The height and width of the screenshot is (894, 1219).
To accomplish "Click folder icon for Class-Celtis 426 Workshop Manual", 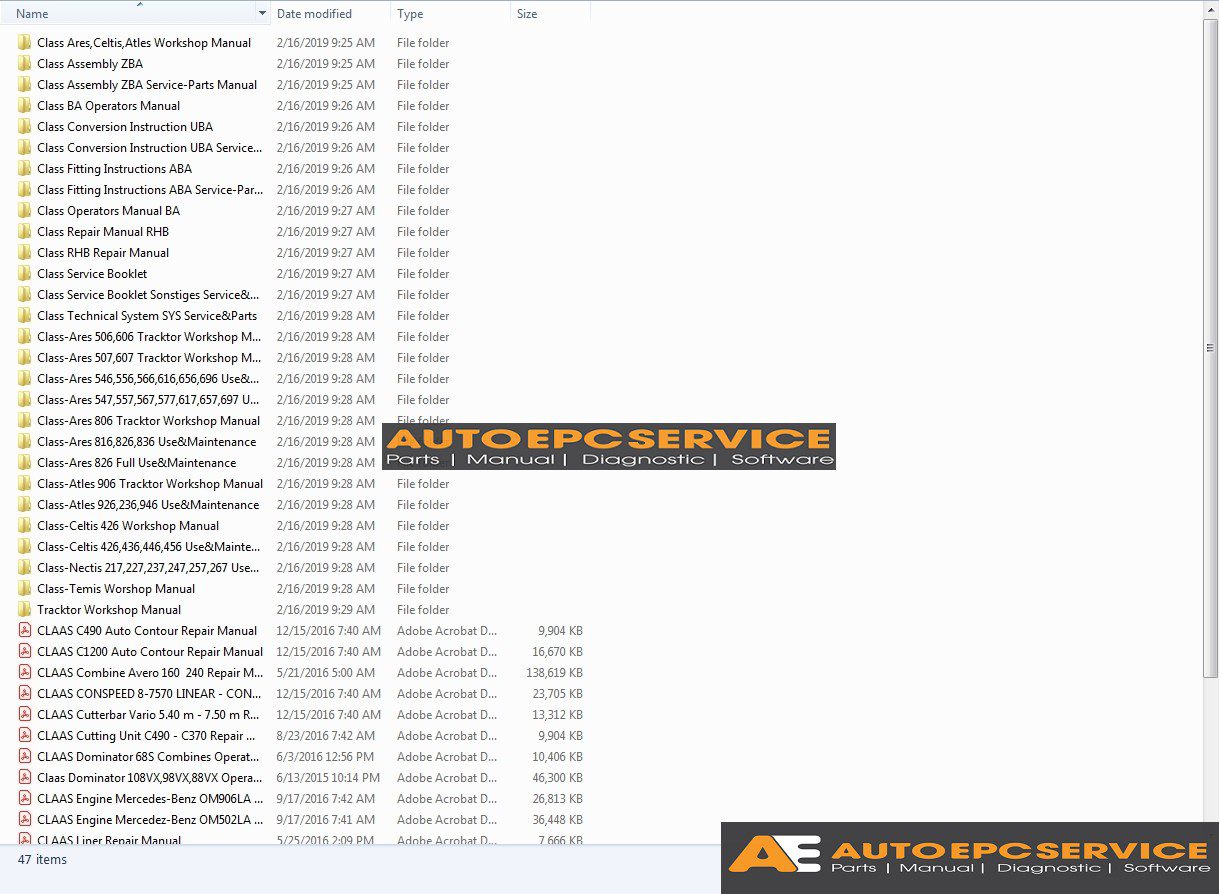I will pyautogui.click(x=24, y=526).
